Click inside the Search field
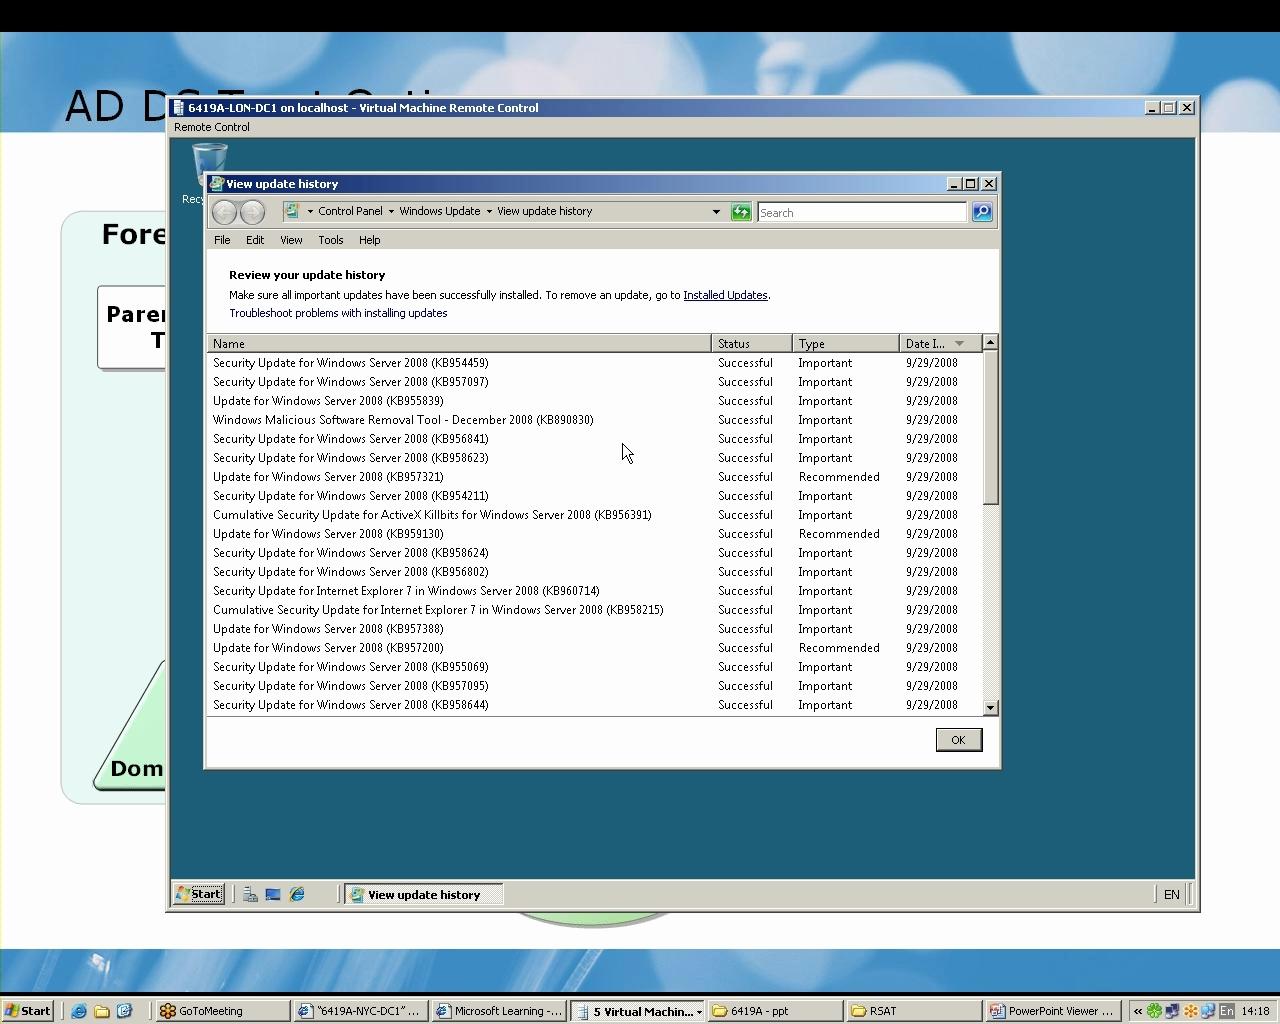The image size is (1280, 1024). tap(862, 212)
